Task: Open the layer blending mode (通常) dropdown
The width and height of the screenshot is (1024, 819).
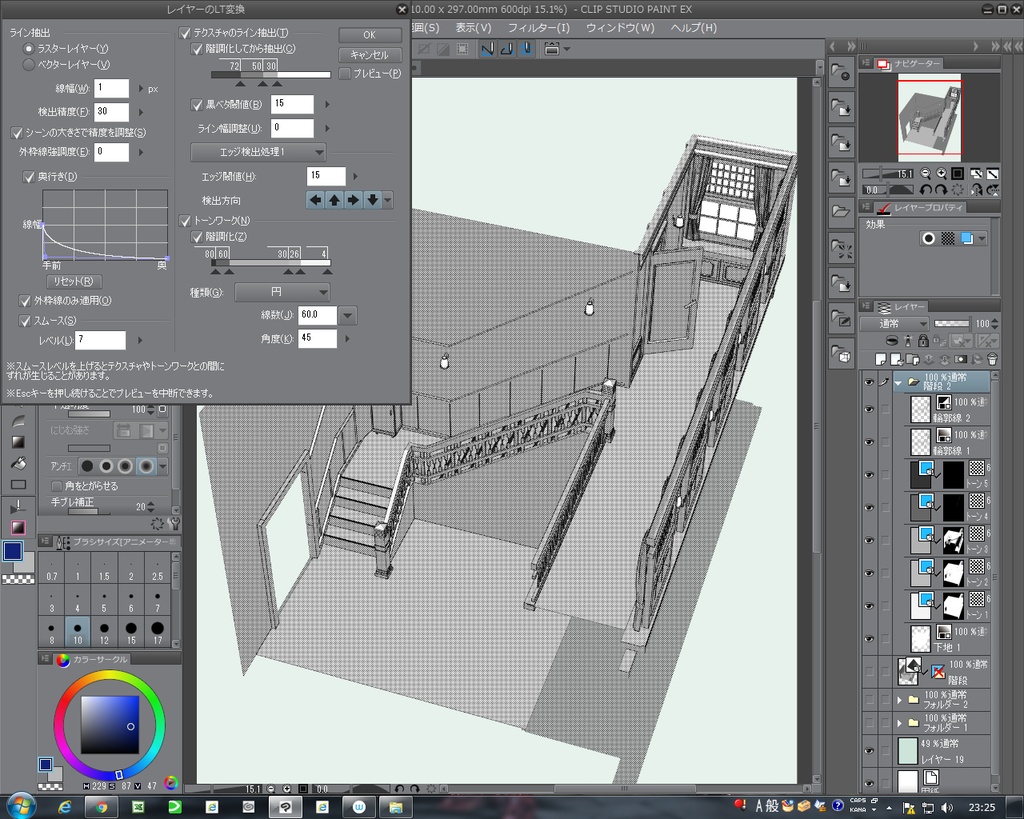Action: 893,324
